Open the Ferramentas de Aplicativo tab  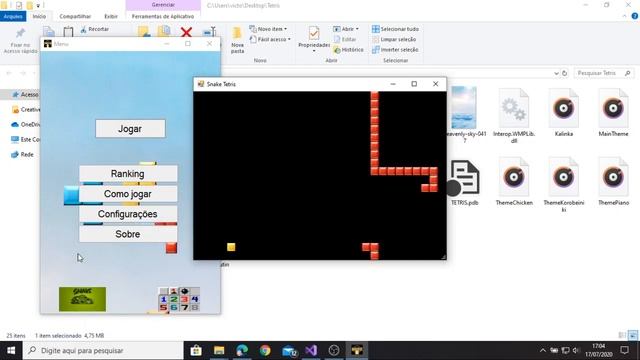[x=163, y=16]
